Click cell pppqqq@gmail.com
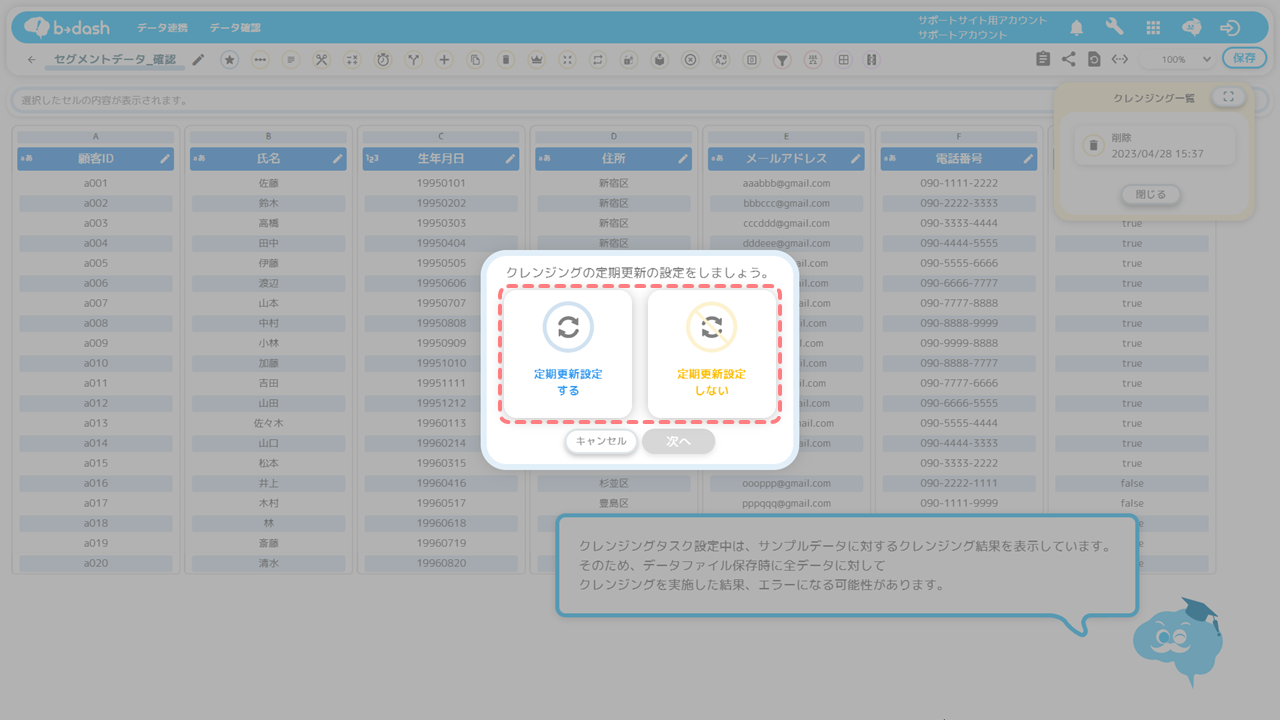Screen dimensions: 1280x720 [787, 503]
